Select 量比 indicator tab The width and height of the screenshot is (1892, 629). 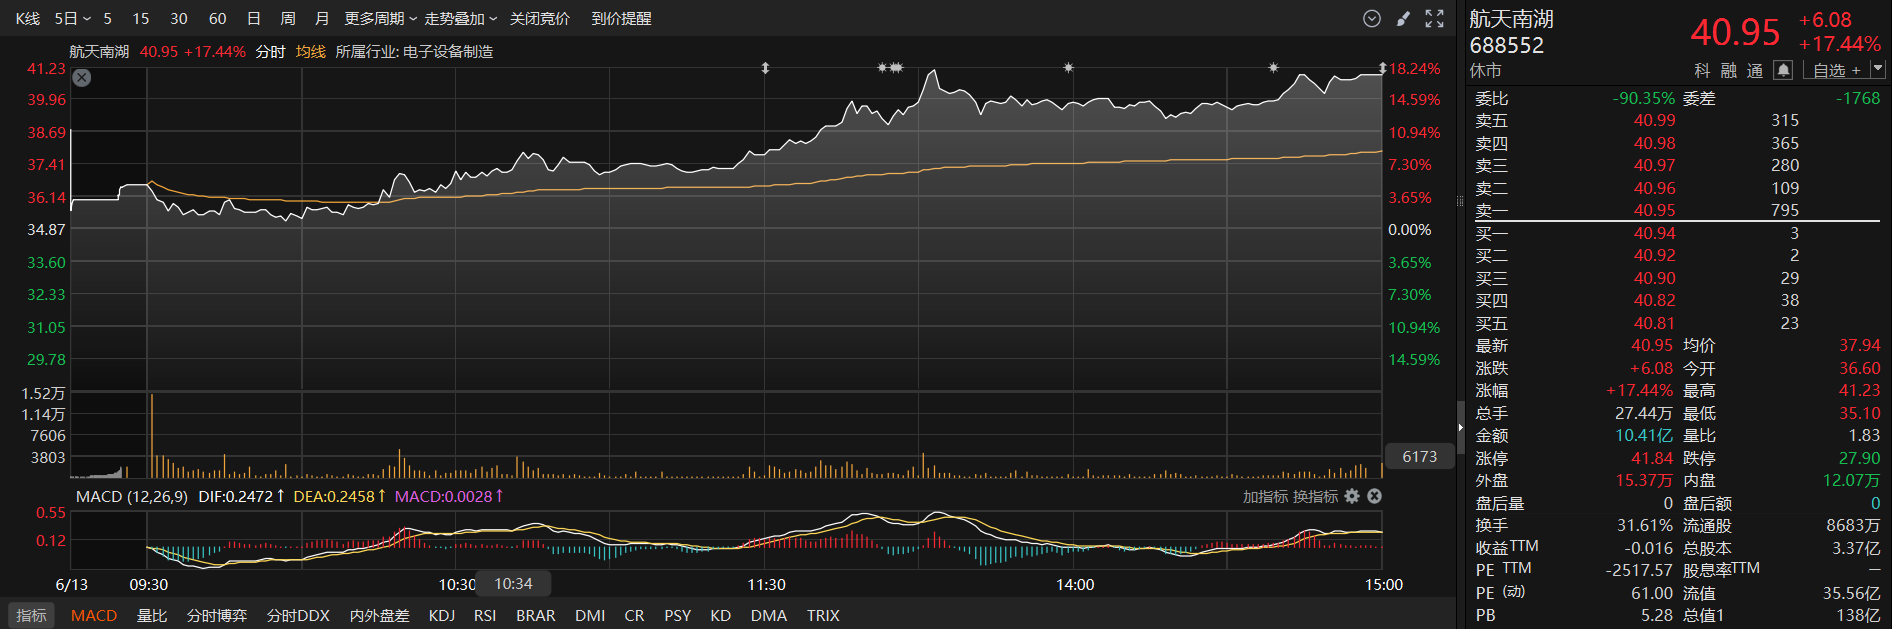(152, 616)
